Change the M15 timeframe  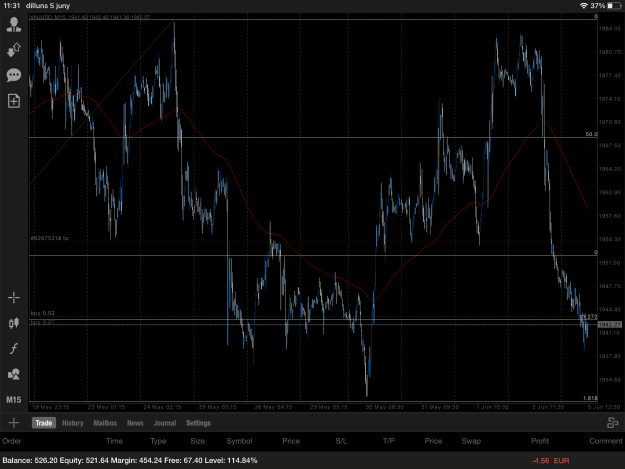click(14, 400)
